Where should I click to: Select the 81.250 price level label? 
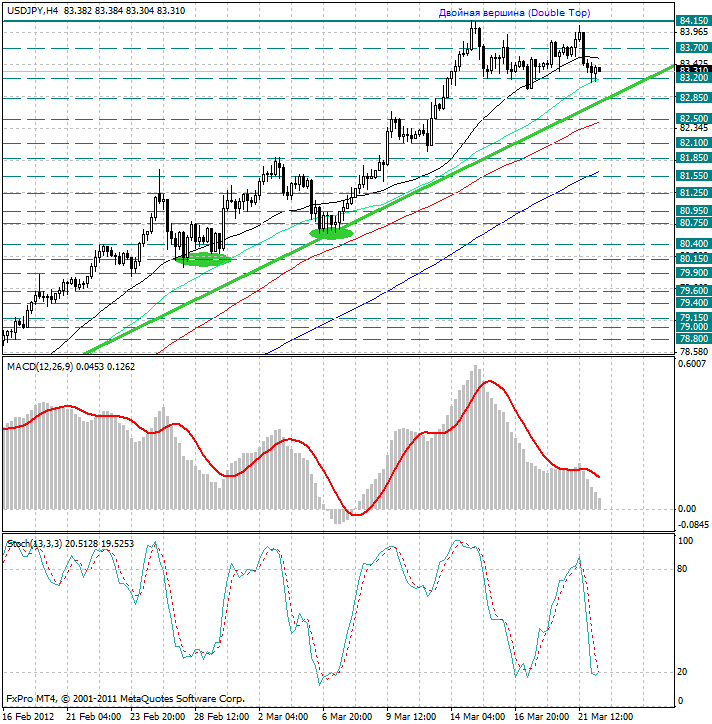click(694, 193)
